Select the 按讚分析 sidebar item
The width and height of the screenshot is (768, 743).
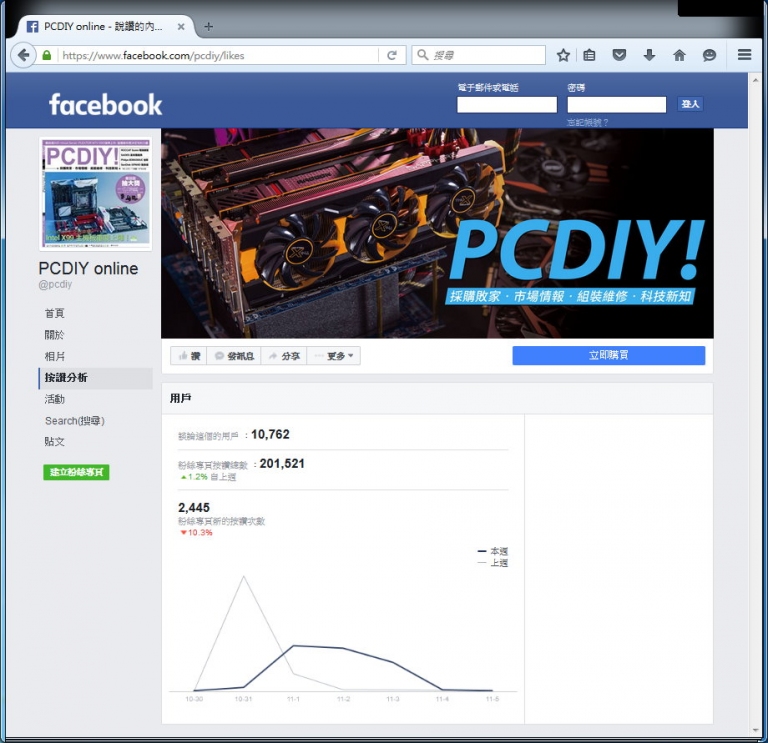coord(96,378)
